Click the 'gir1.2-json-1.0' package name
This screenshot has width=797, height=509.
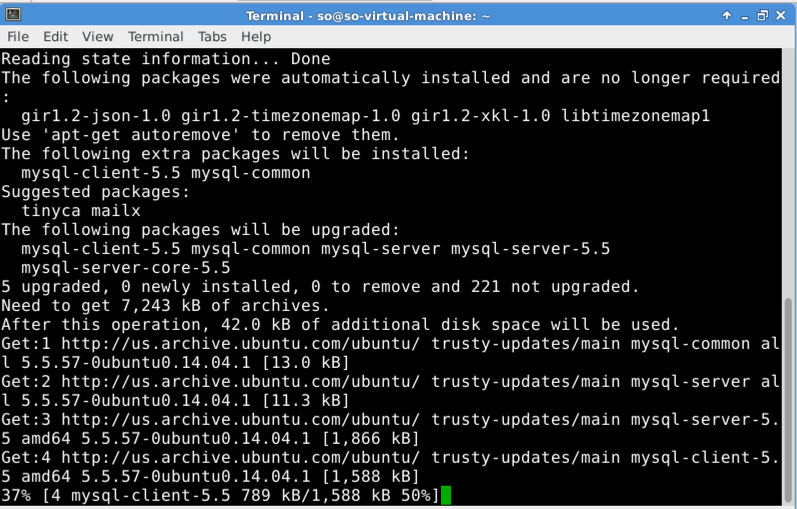96,116
